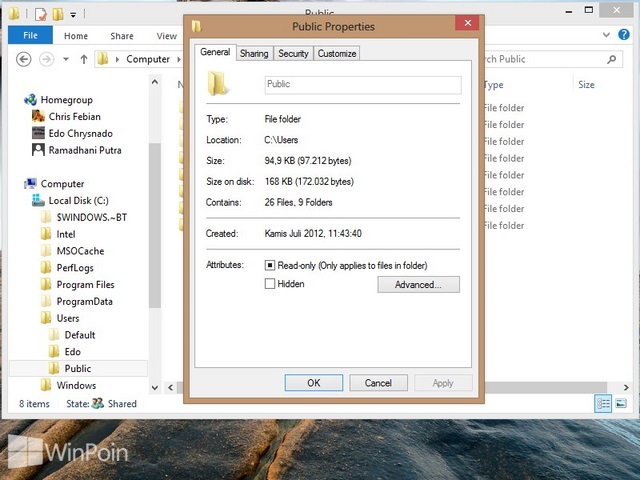This screenshot has width=640, height=480.
Task: Click the address bar folder icon
Action: 102,59
